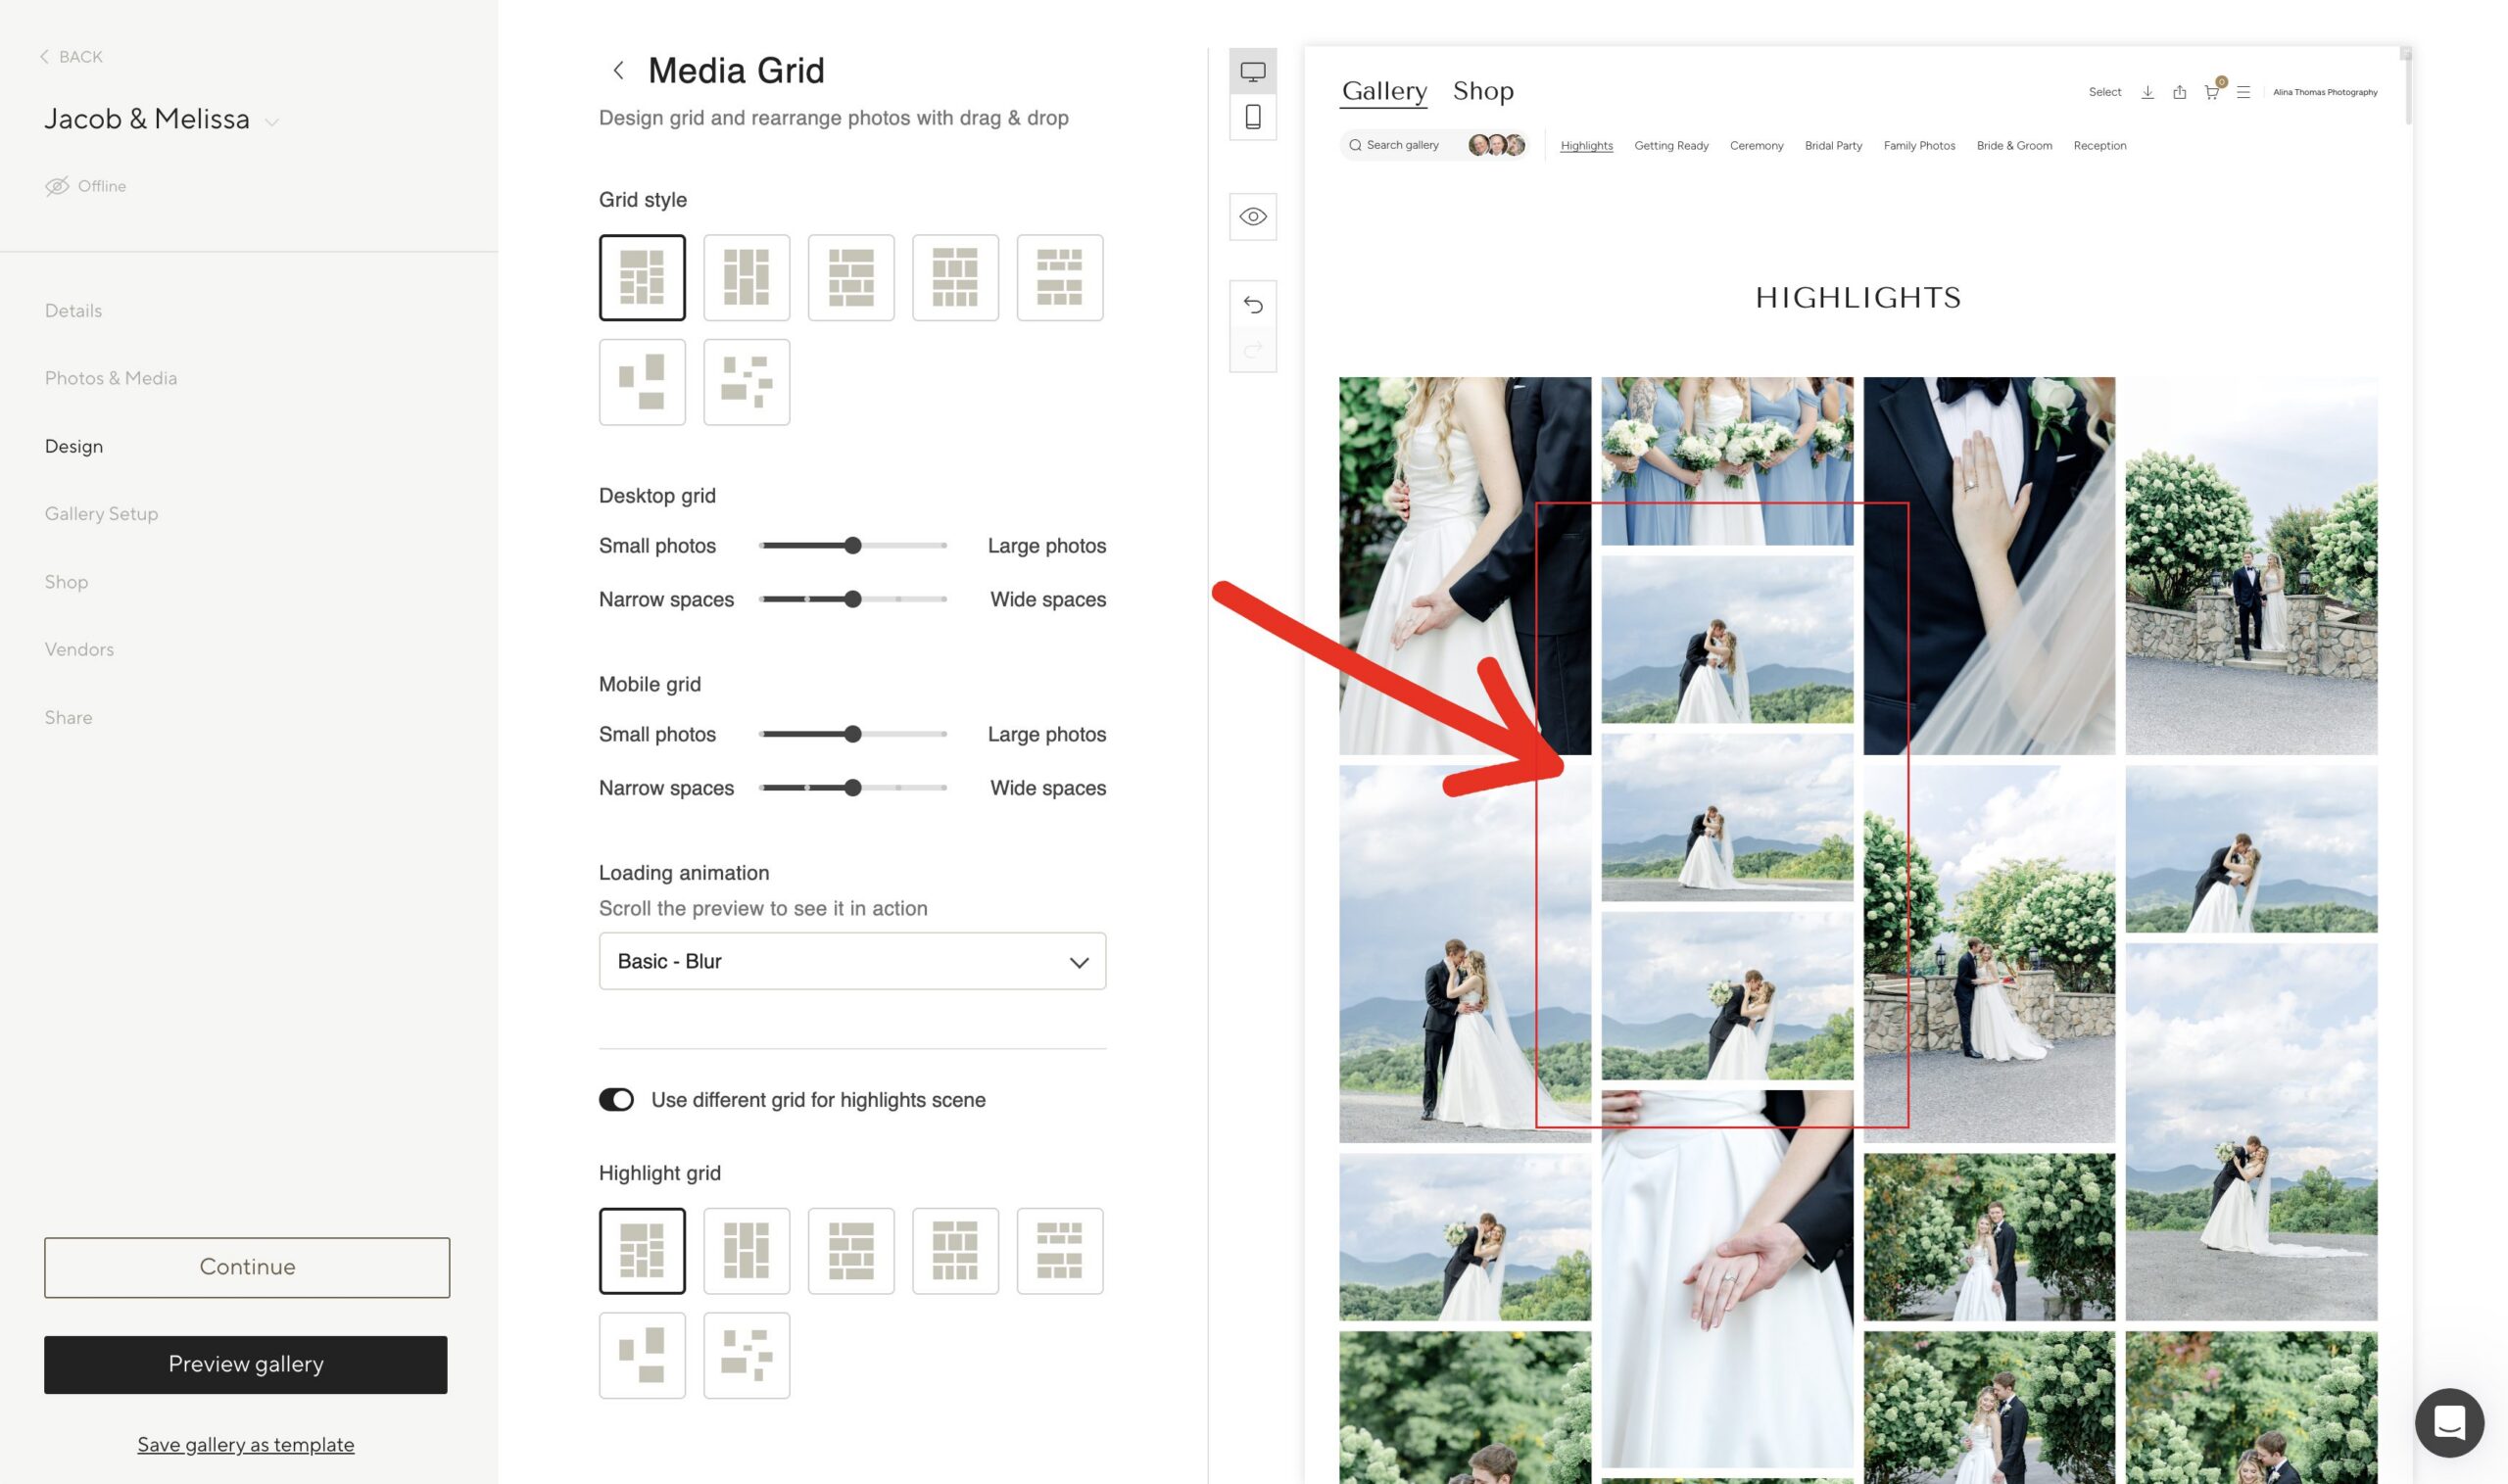Click Save gallery as template link

(x=246, y=1444)
